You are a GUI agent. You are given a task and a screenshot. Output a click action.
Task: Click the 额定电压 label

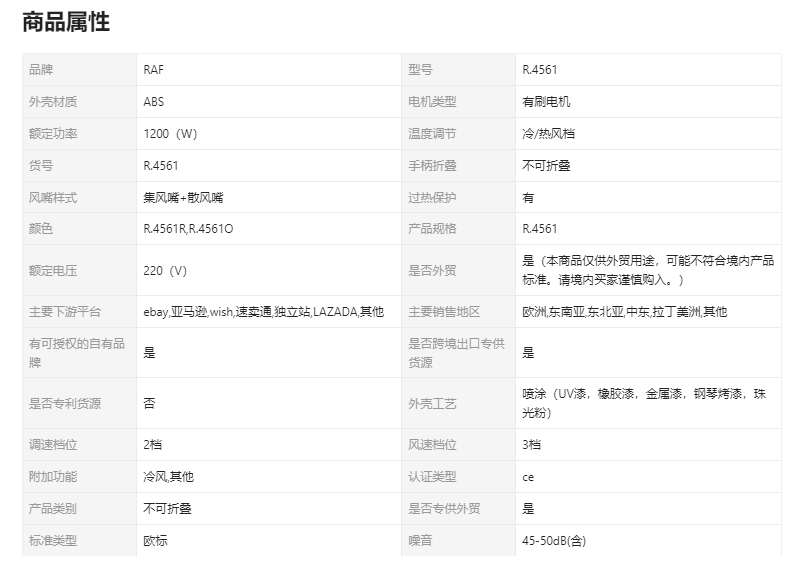point(53,270)
